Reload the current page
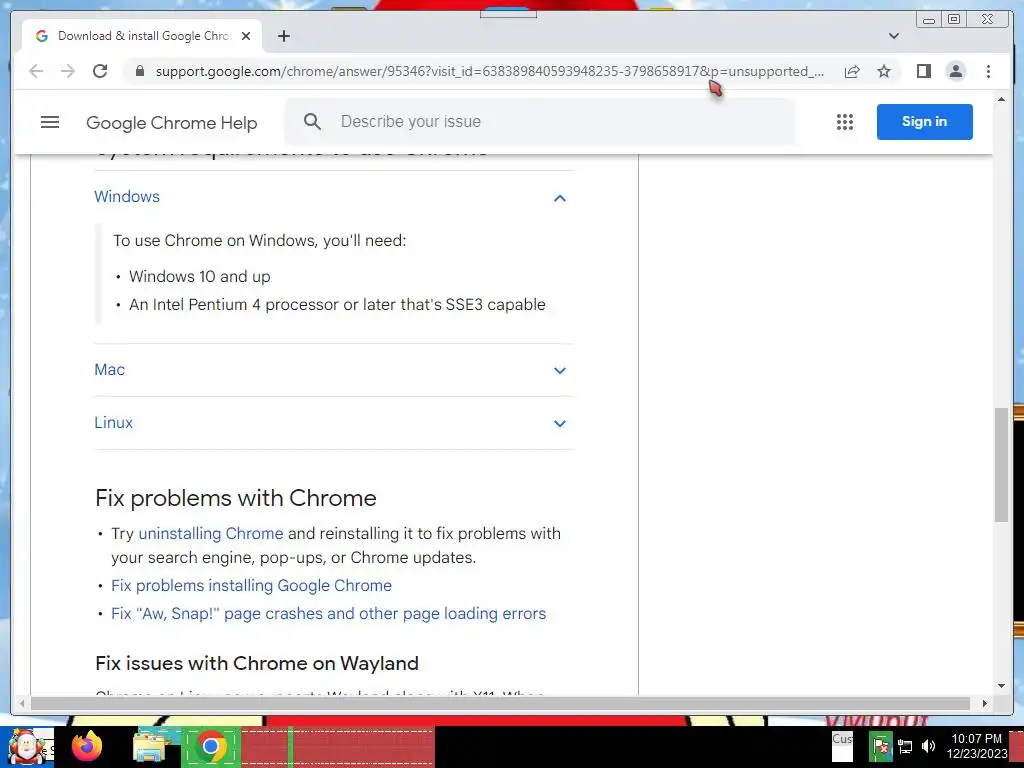 coord(100,71)
